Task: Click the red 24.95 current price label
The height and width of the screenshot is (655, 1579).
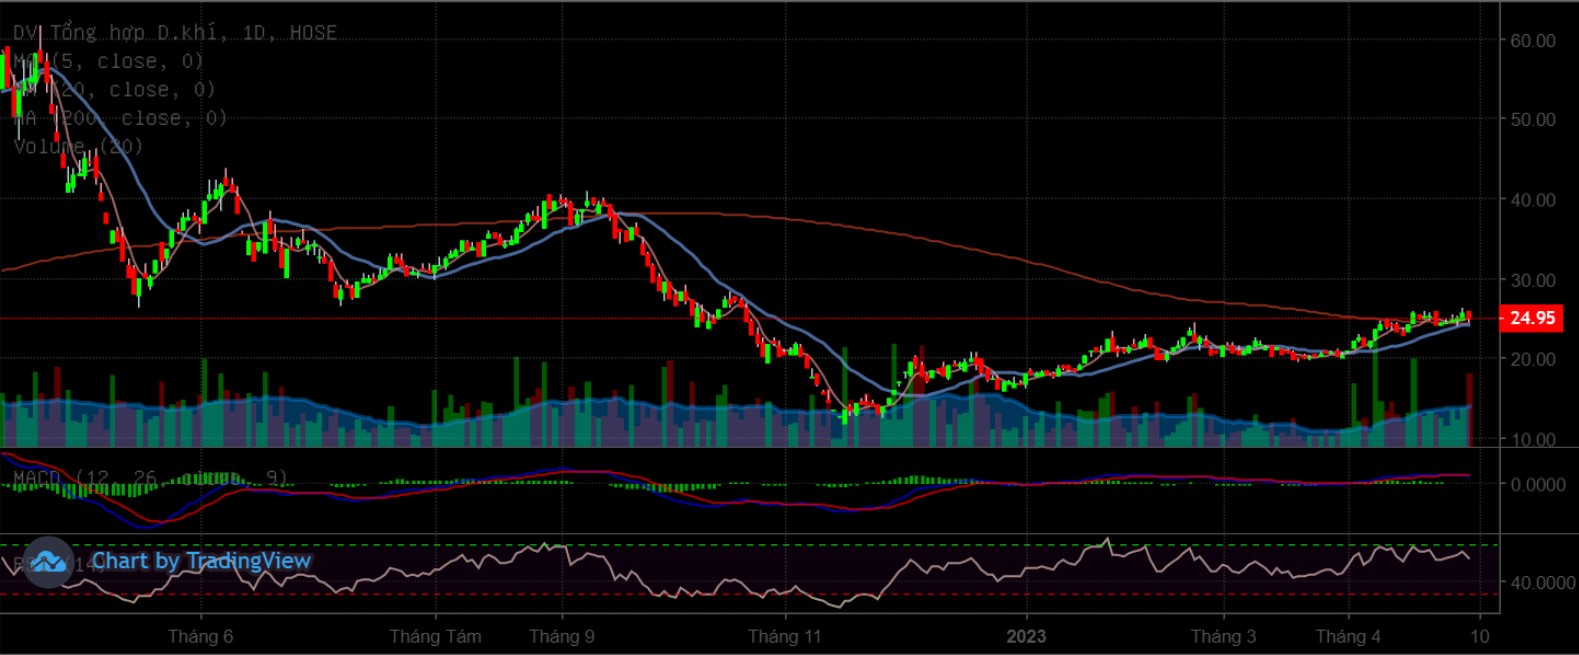Action: coord(1531,318)
